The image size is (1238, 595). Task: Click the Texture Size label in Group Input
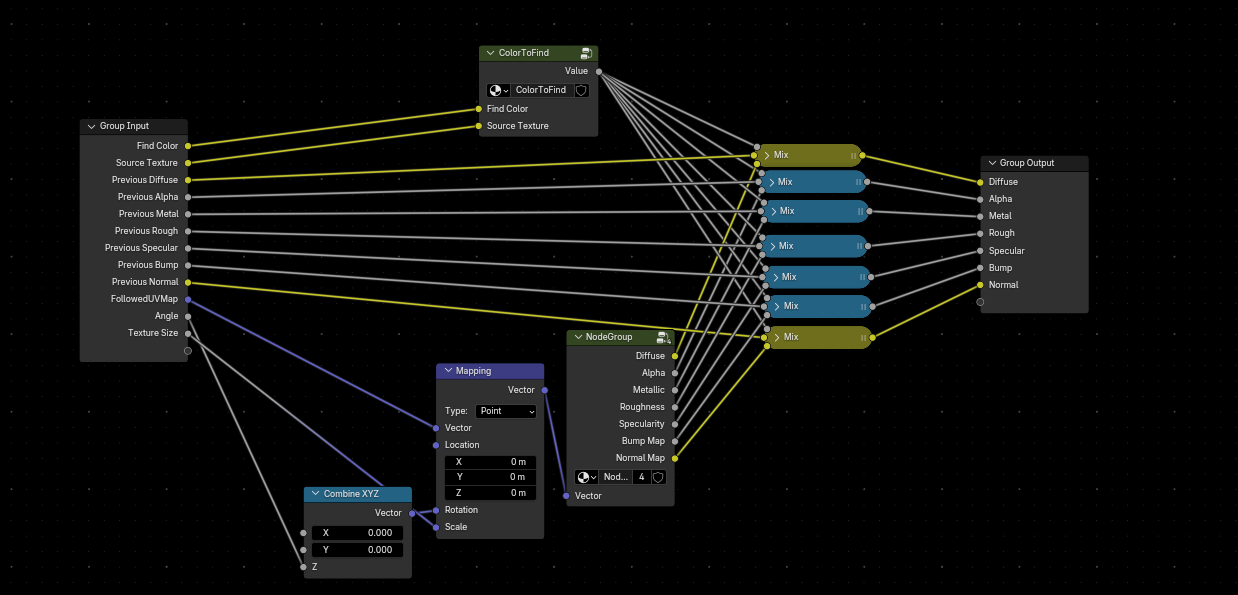click(x=153, y=333)
